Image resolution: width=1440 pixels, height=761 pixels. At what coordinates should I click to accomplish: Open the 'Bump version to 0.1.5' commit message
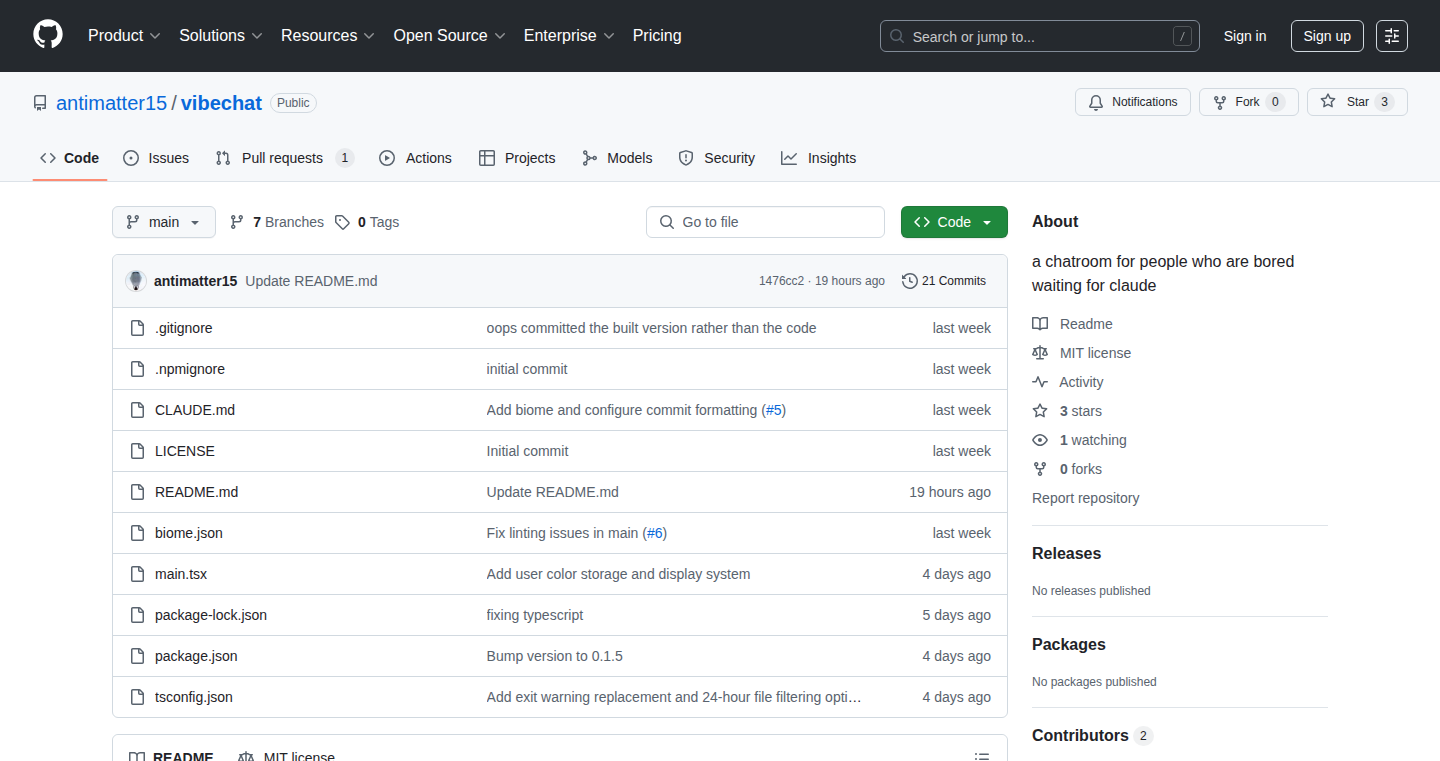[x=555, y=656]
